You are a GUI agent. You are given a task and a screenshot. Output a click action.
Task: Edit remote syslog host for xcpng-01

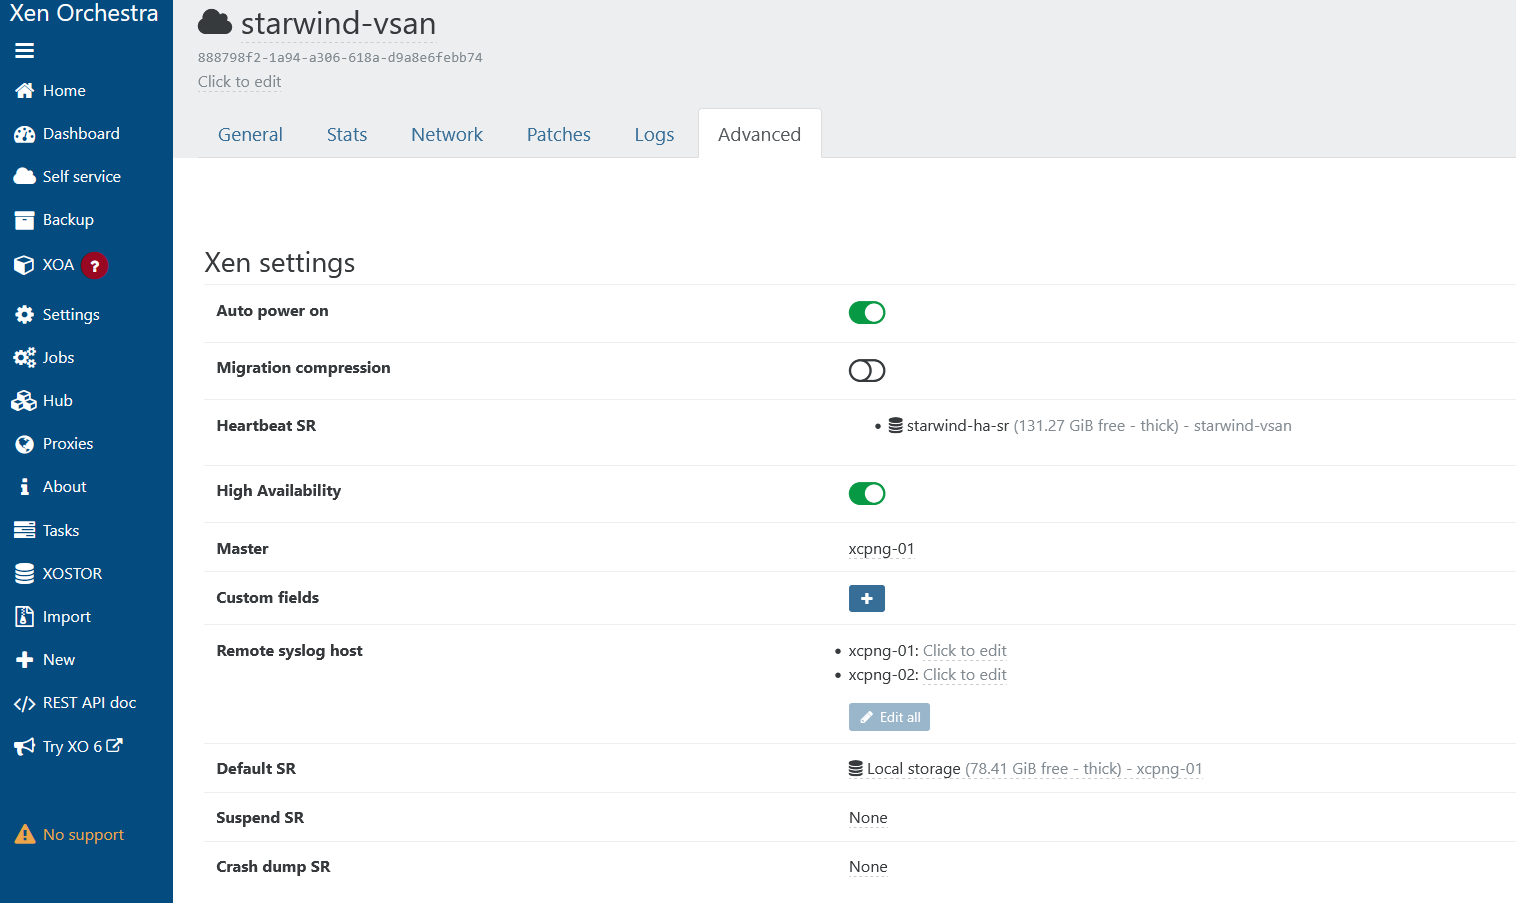[x=965, y=651]
